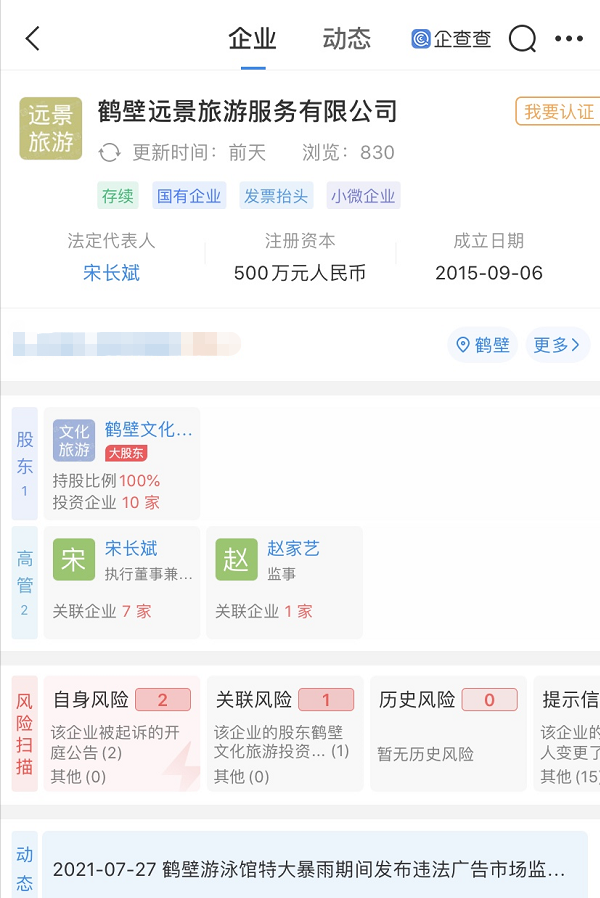This screenshot has height=898, width=600.
Task: Open the 高管 section label
Action: [25, 582]
